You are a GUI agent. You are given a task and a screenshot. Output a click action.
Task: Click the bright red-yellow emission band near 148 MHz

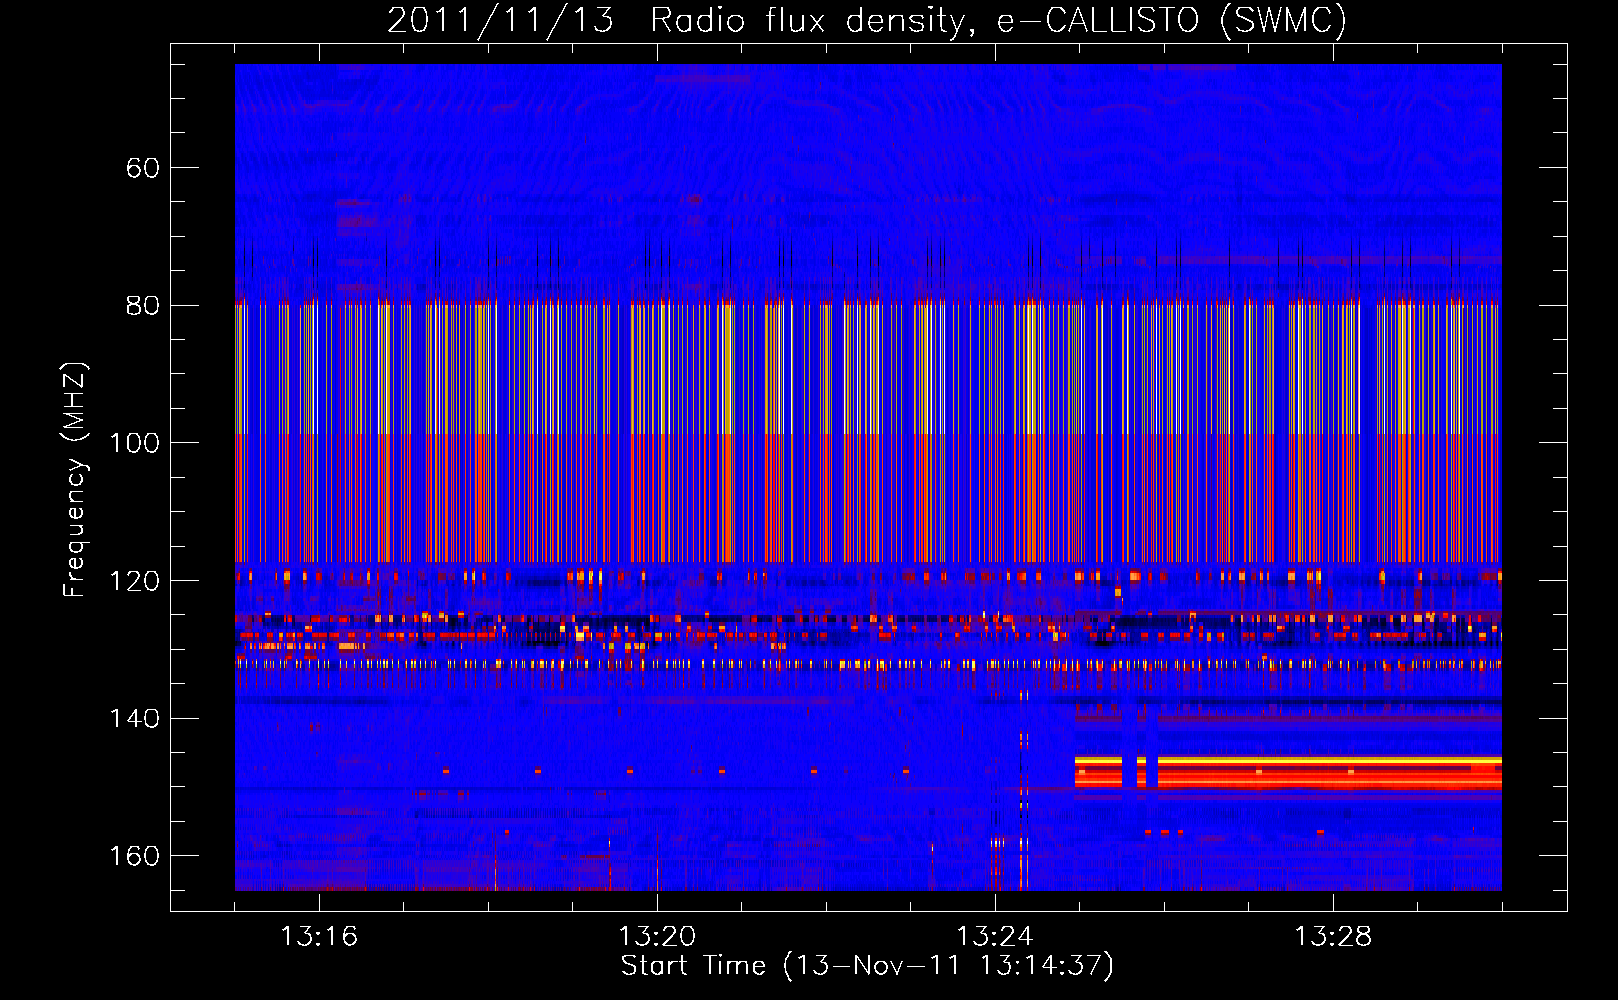pyautogui.click(x=1288, y=772)
